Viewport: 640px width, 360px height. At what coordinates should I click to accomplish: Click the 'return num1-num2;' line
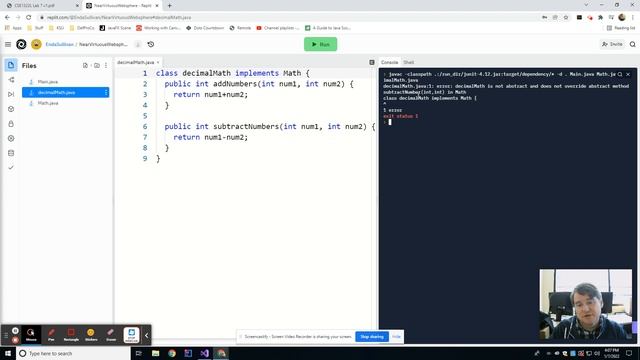(210, 137)
